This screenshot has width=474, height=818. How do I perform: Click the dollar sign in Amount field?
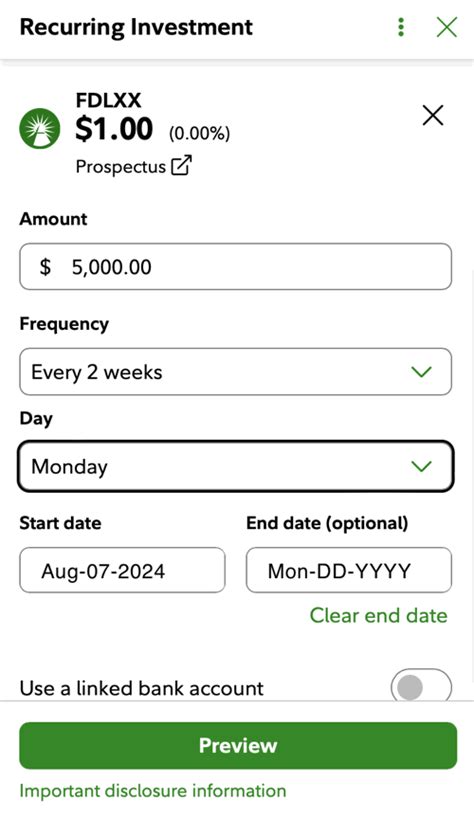(45, 267)
